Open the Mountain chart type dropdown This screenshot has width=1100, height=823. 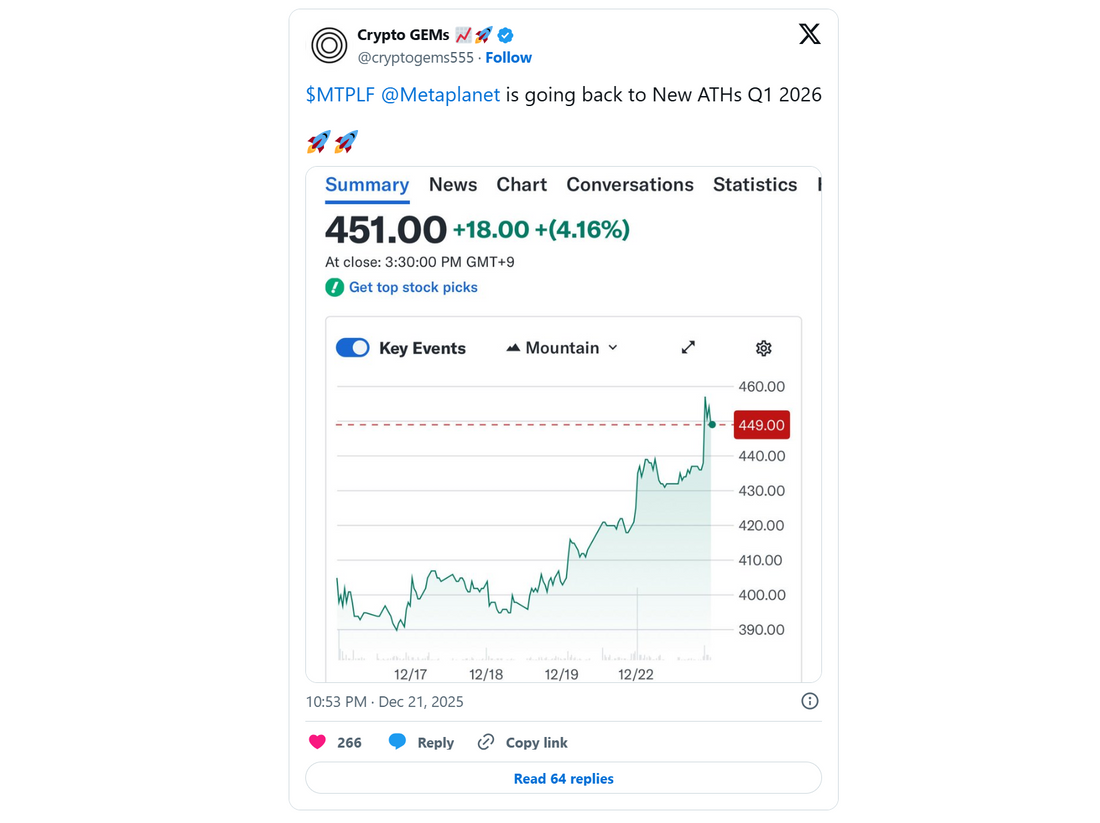click(x=560, y=347)
